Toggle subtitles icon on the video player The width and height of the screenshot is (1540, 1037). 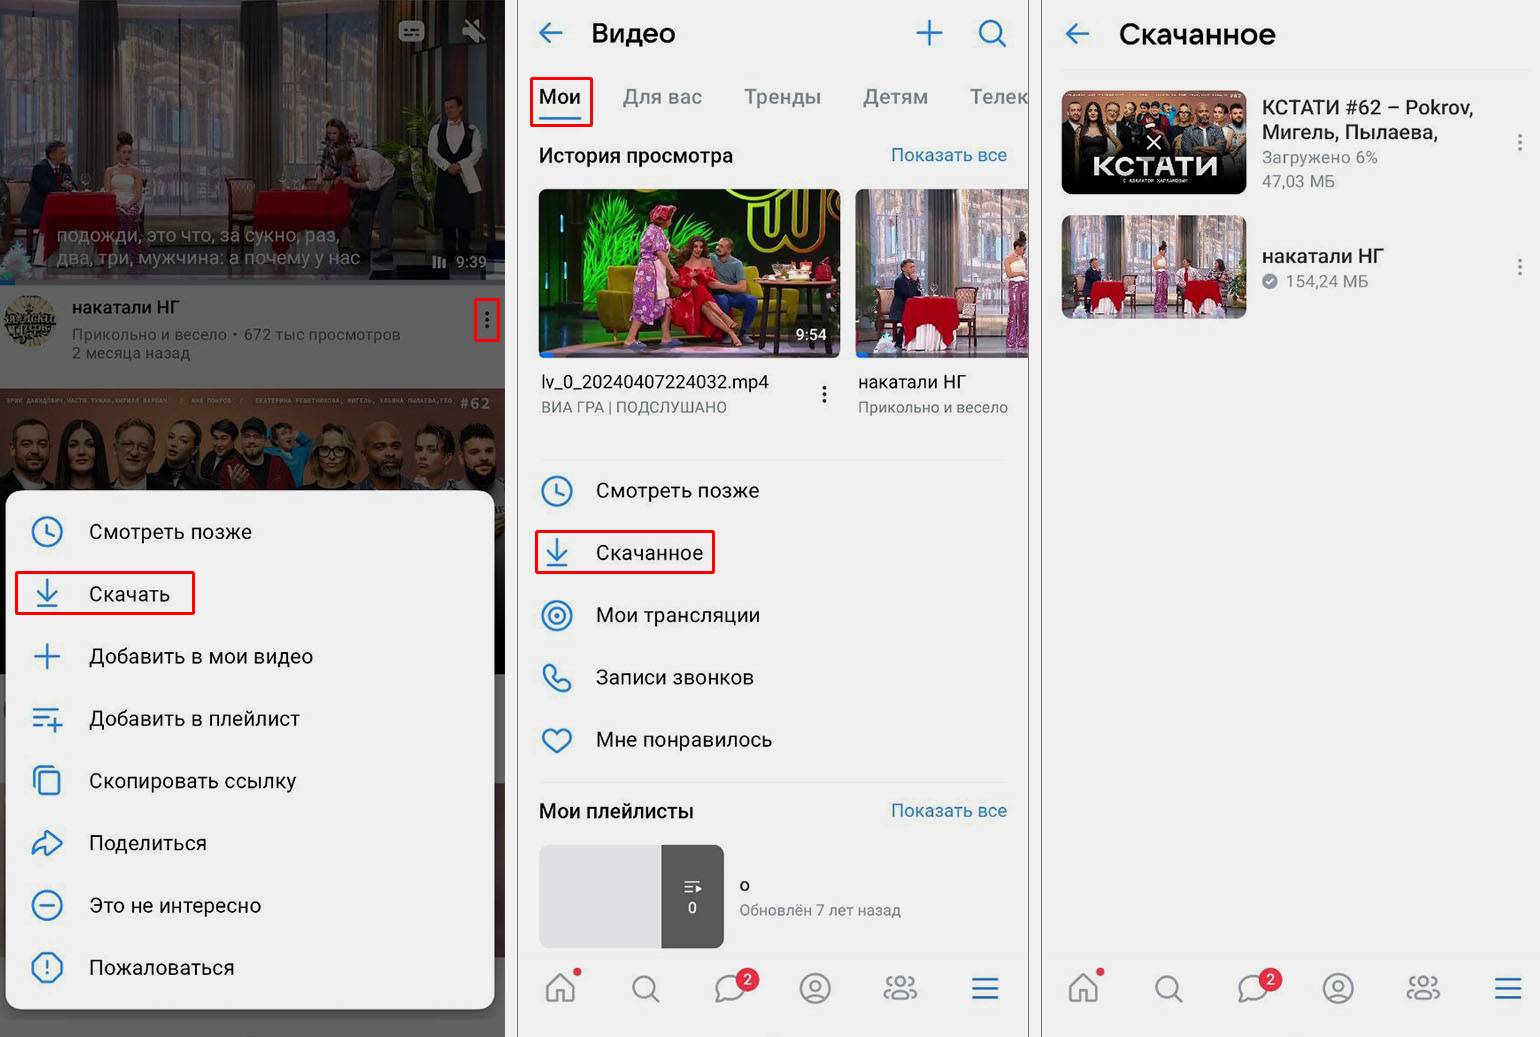pyautogui.click(x=411, y=32)
